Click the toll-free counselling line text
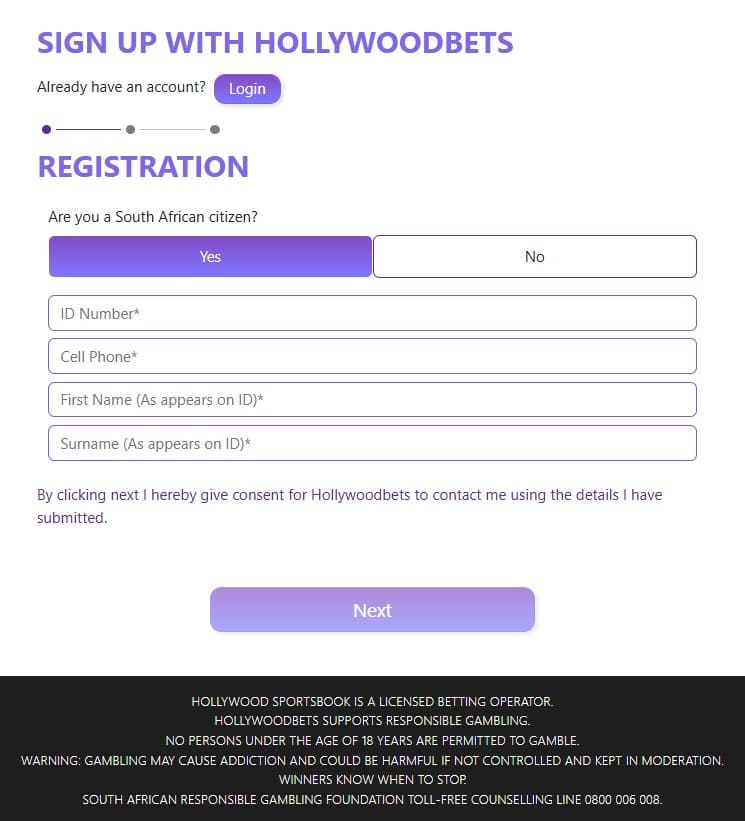Viewport: 745px width, 821px height. 372,799
